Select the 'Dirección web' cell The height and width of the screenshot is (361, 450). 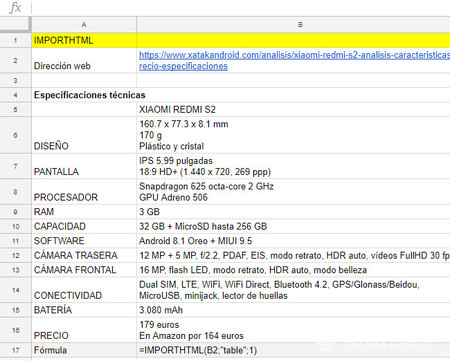click(84, 60)
